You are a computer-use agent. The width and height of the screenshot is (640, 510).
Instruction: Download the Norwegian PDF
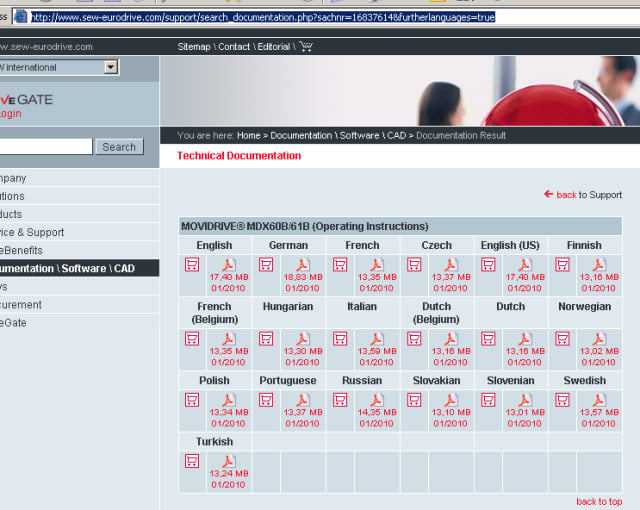[x=599, y=339]
